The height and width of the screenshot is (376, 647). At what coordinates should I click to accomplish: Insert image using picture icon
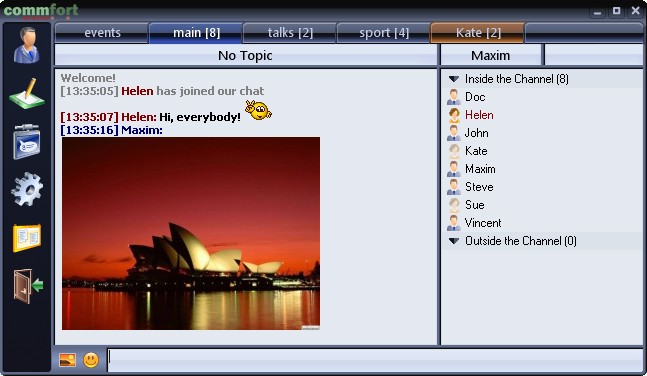pos(67,360)
